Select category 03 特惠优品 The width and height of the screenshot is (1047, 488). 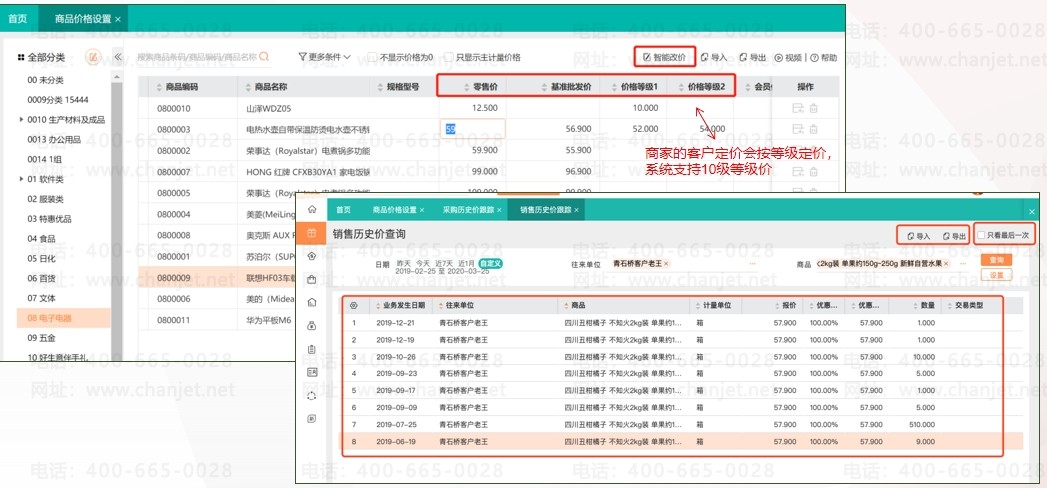tap(49, 218)
